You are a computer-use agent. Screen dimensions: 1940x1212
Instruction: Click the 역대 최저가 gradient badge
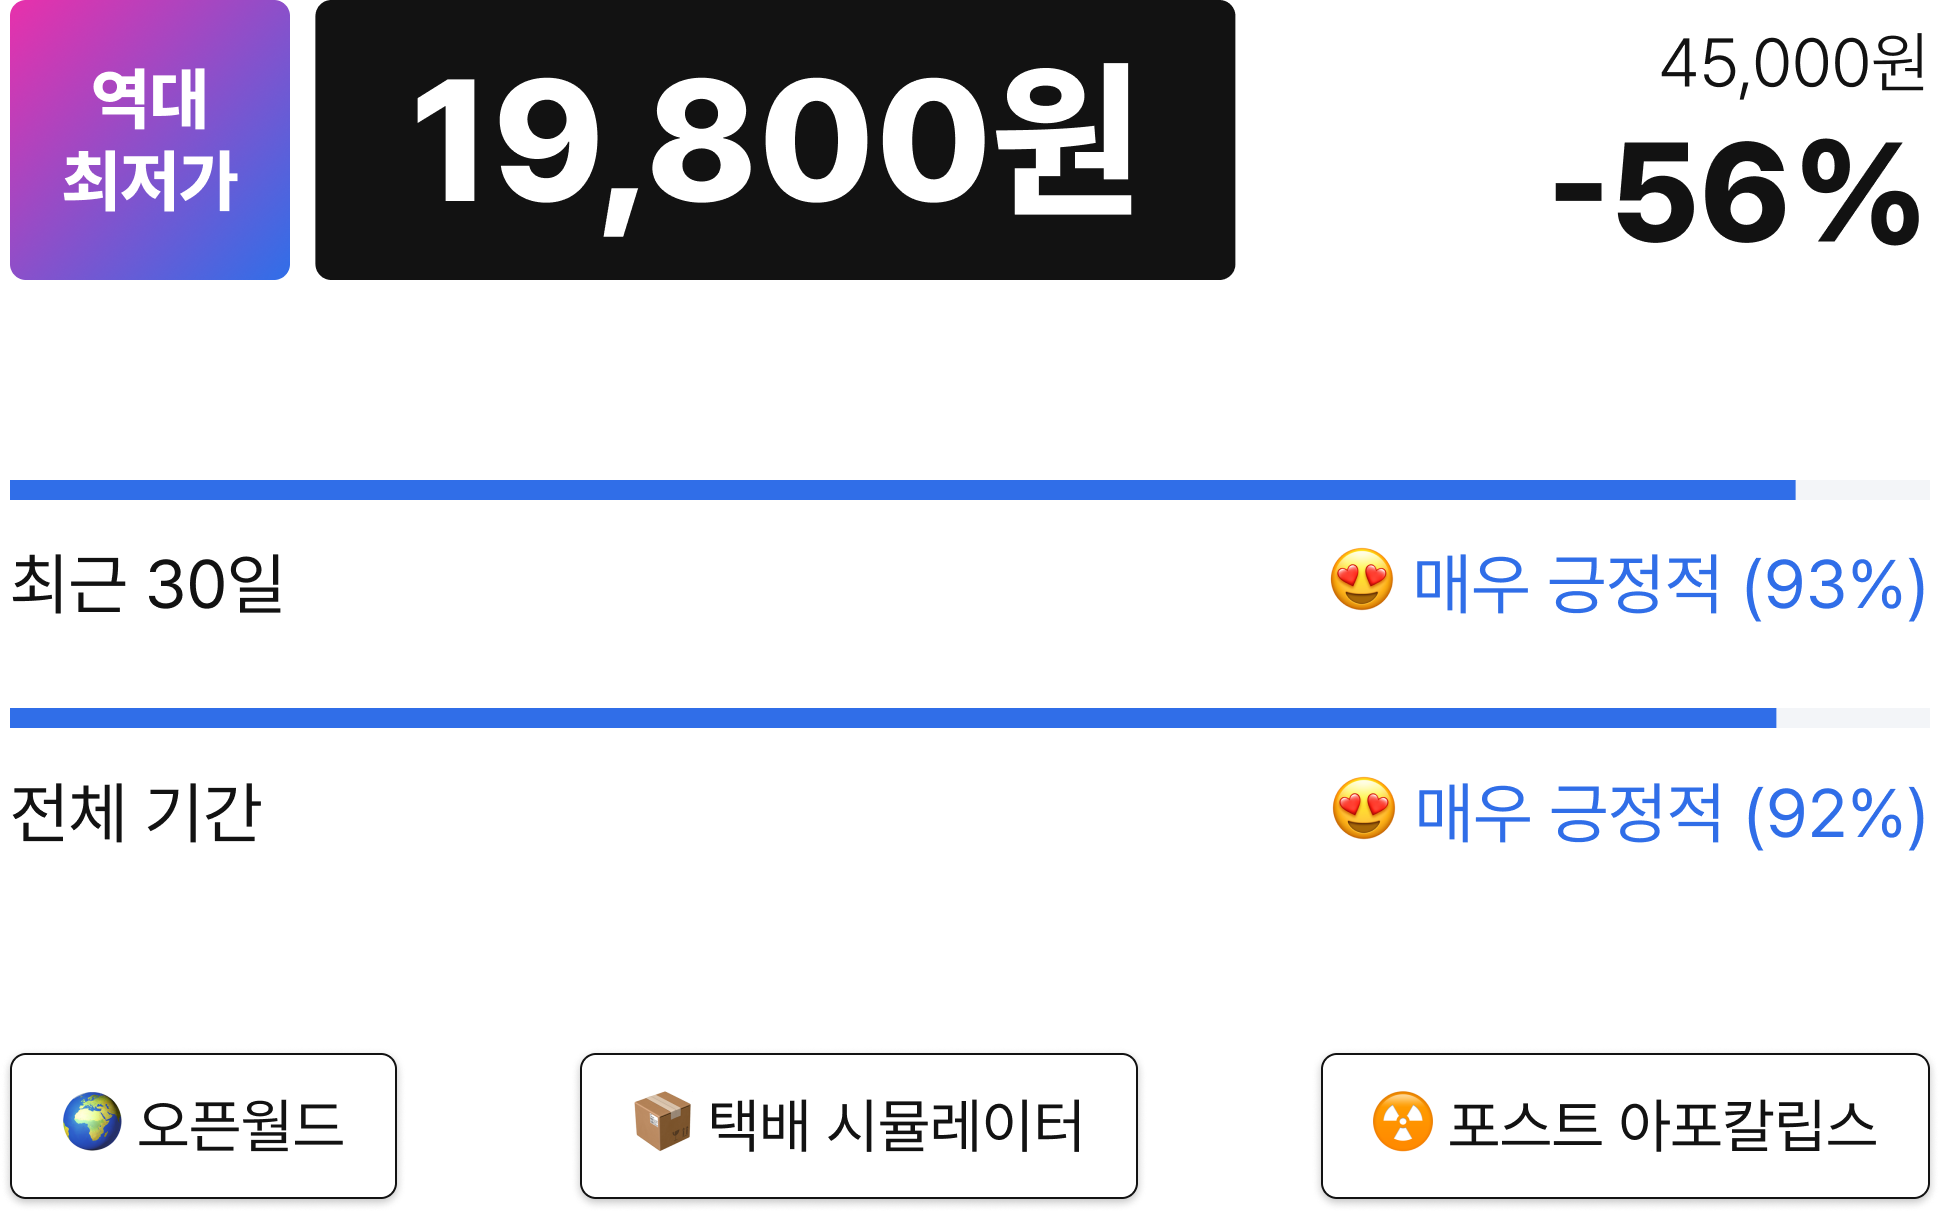150,140
